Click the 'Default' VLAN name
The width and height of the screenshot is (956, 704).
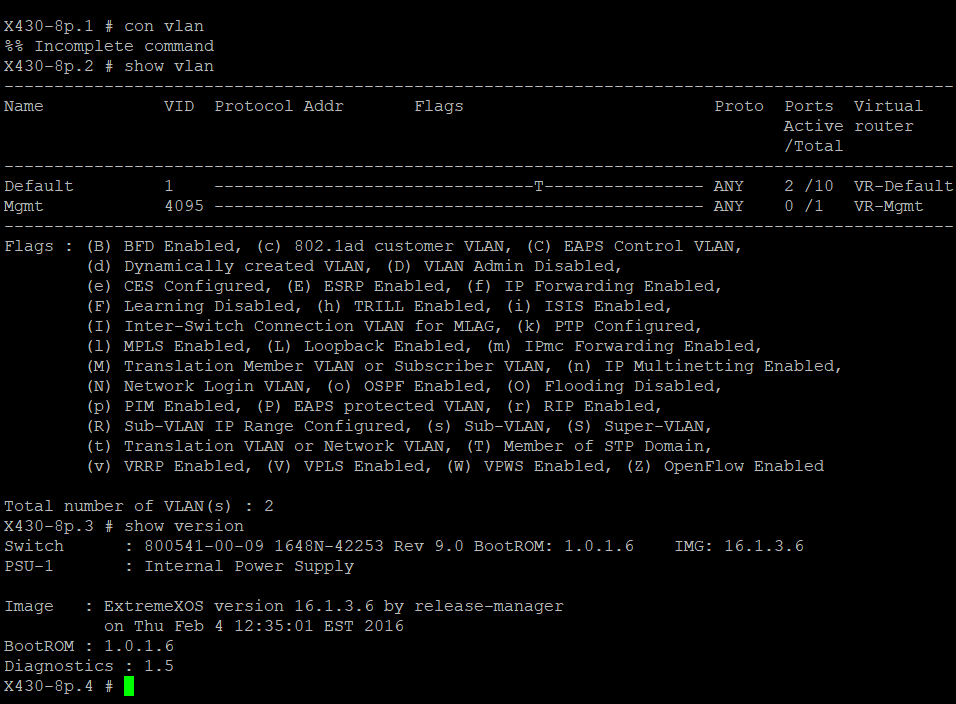click(x=39, y=186)
